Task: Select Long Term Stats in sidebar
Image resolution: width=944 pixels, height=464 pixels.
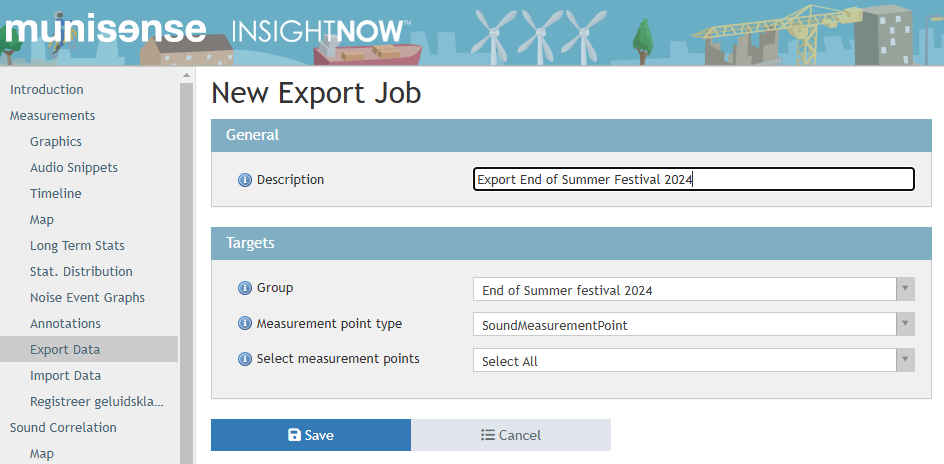Action: click(77, 246)
